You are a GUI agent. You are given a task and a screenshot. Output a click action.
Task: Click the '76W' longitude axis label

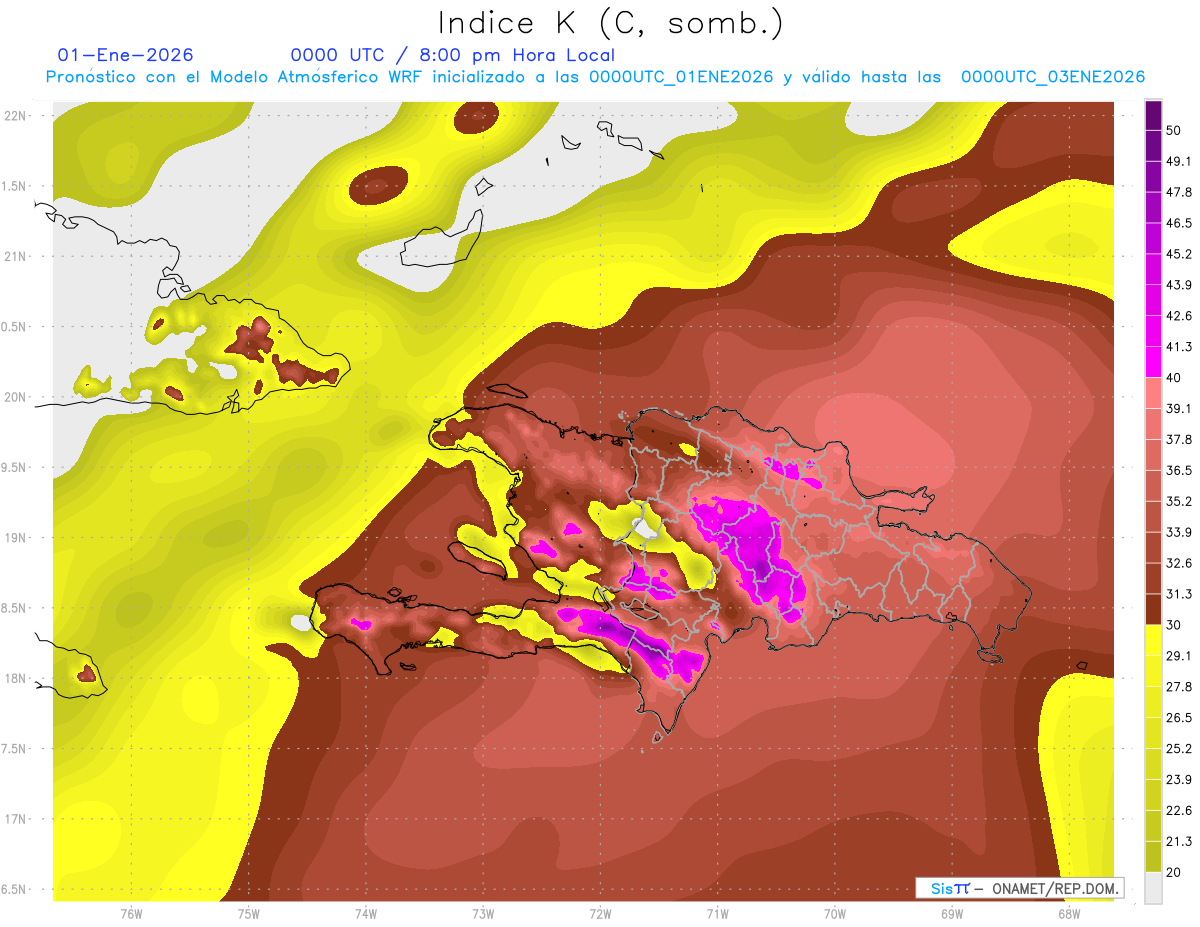(131, 914)
